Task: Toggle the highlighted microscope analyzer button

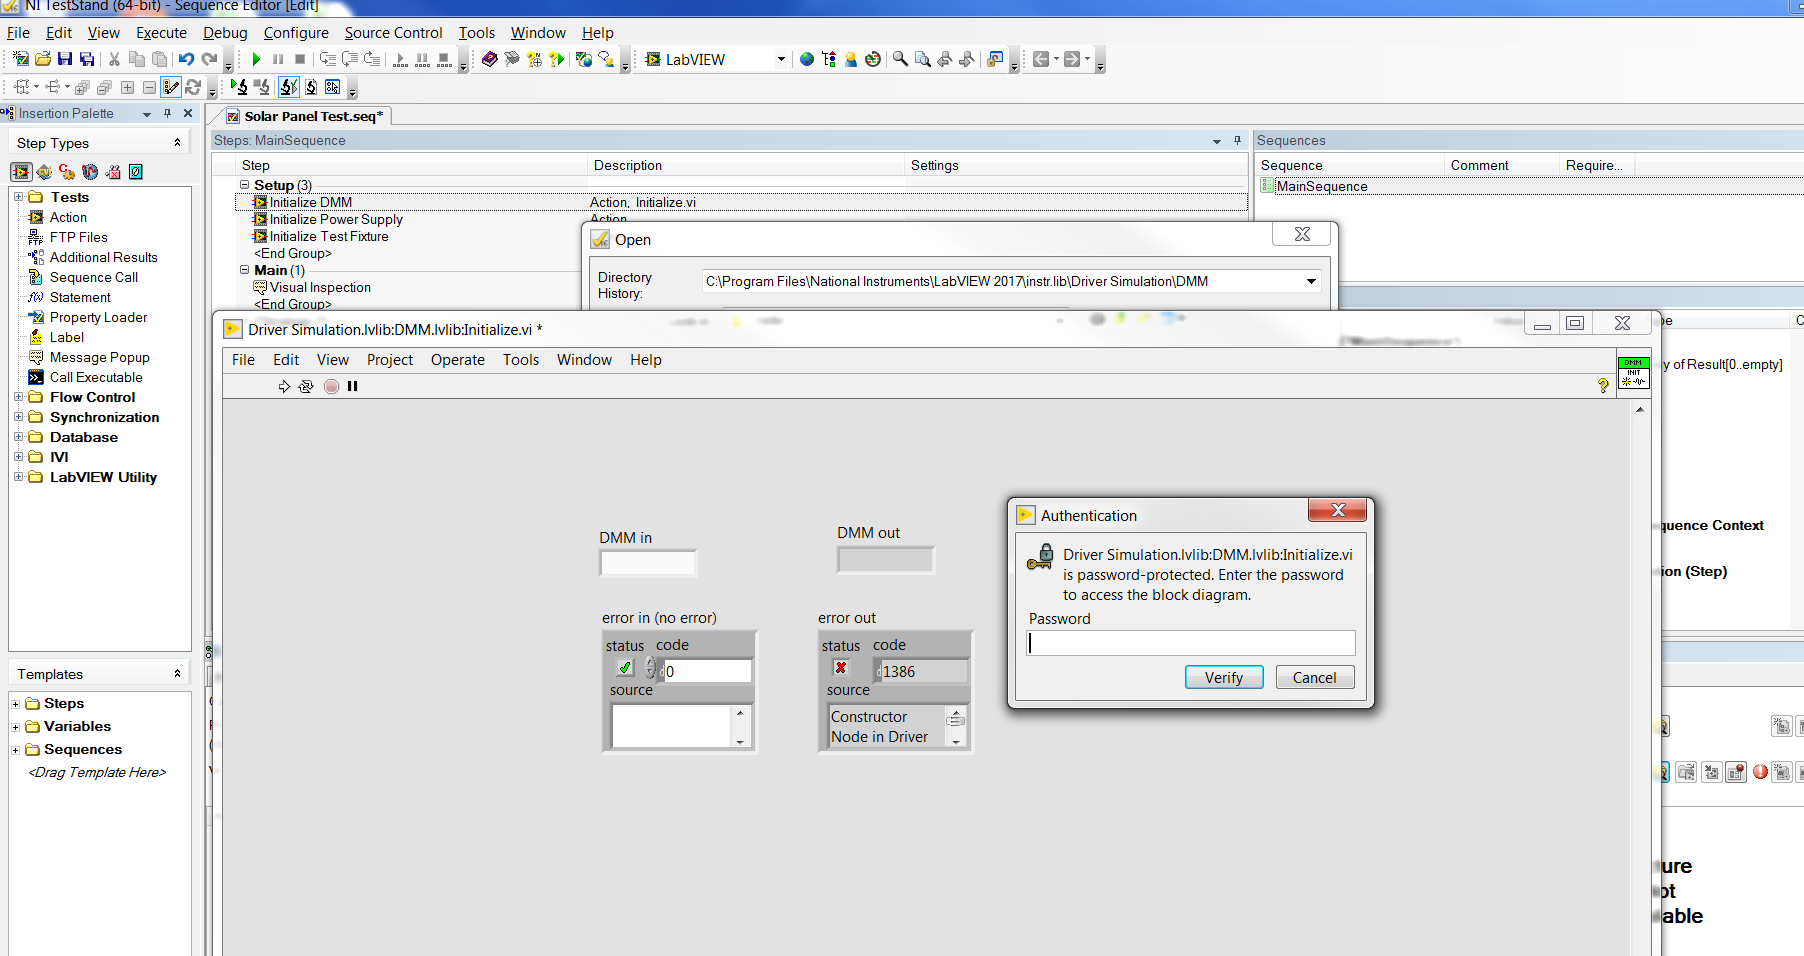Action: (288, 87)
